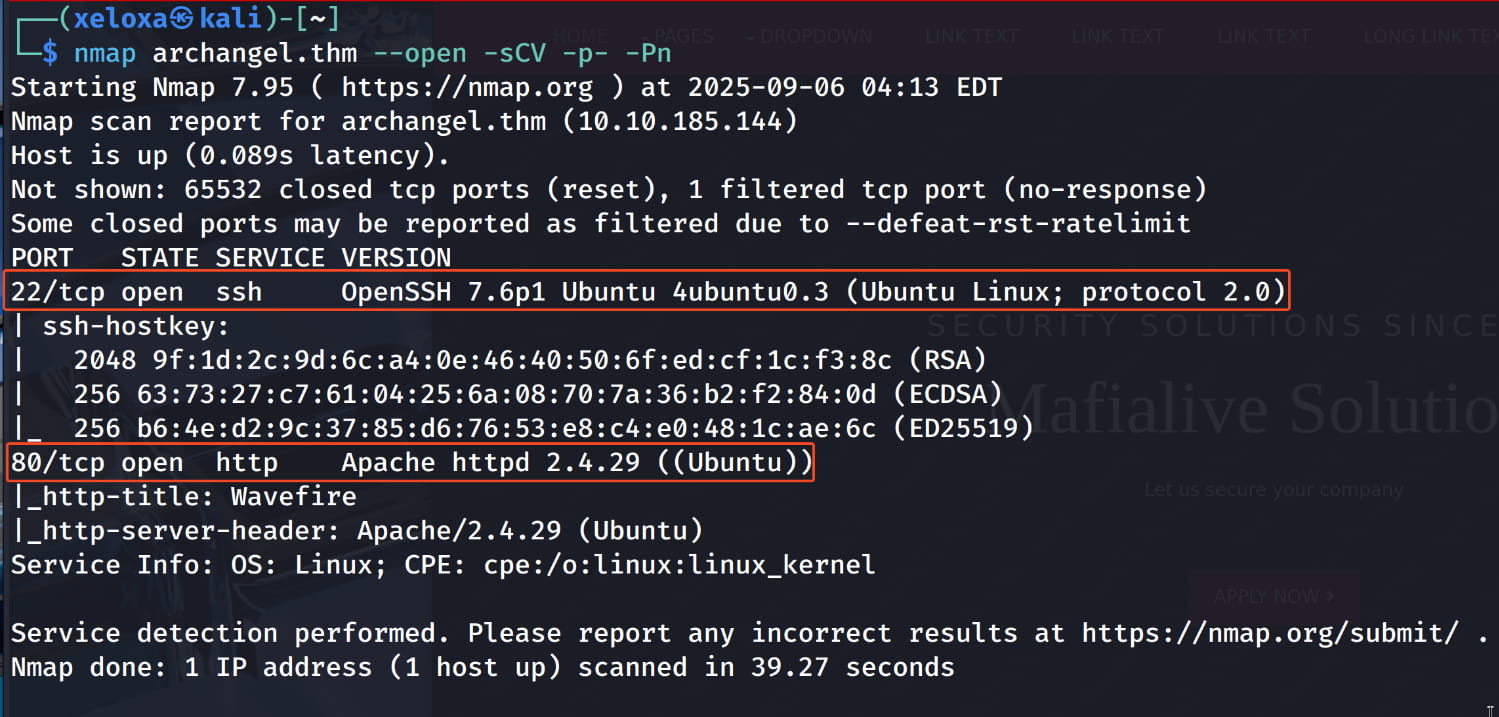Click the Mafialive Solutions heading
Image resolution: width=1499 pixels, height=717 pixels.
pyautogui.click(x=1250, y=407)
